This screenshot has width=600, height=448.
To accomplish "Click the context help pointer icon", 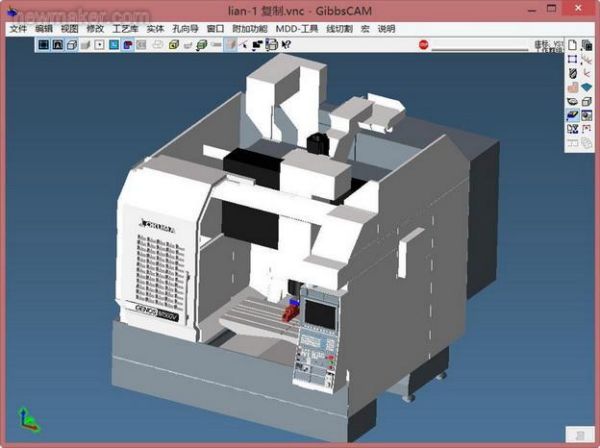I will (x=286, y=45).
